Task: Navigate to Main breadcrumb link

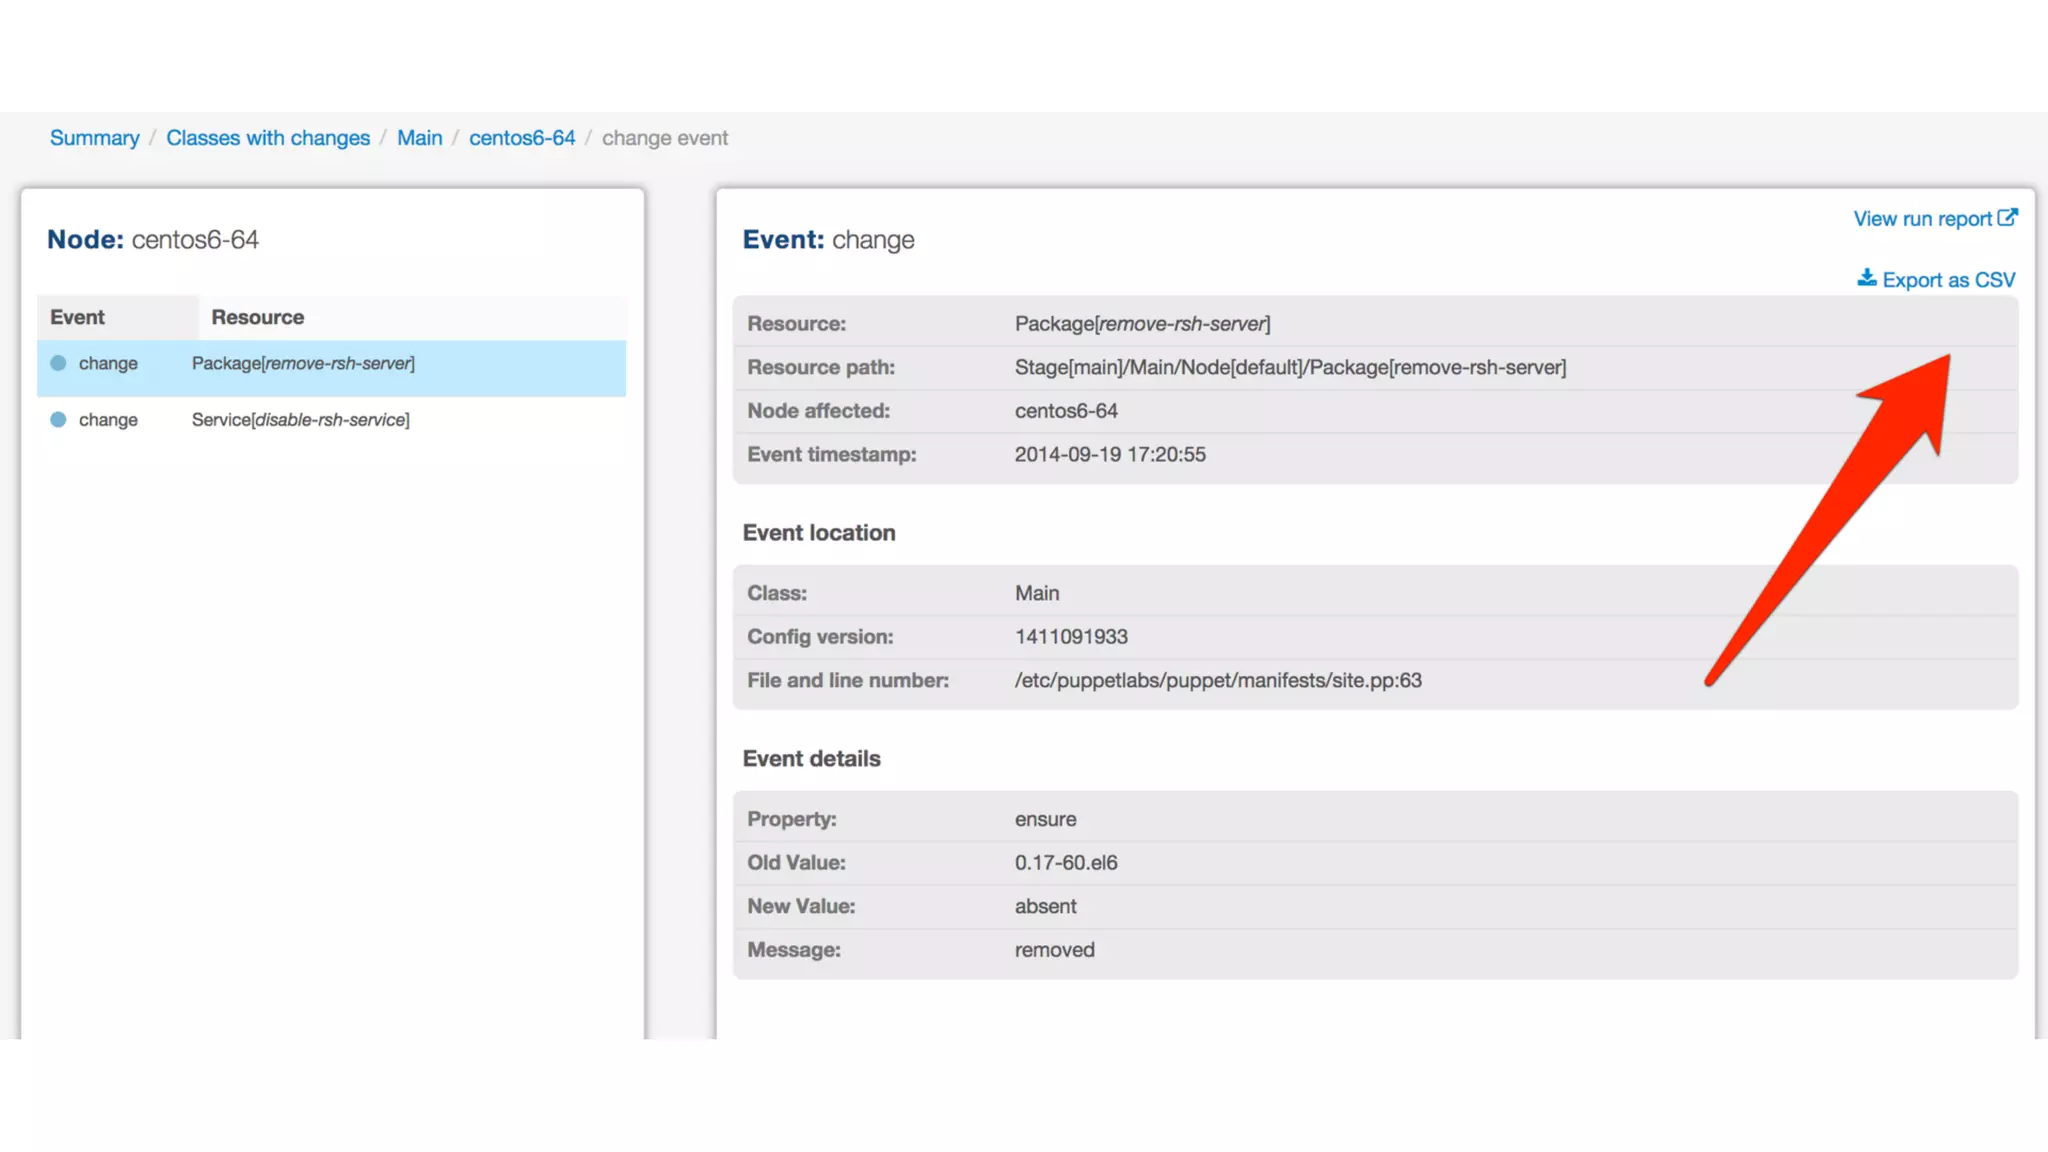Action: [419, 138]
